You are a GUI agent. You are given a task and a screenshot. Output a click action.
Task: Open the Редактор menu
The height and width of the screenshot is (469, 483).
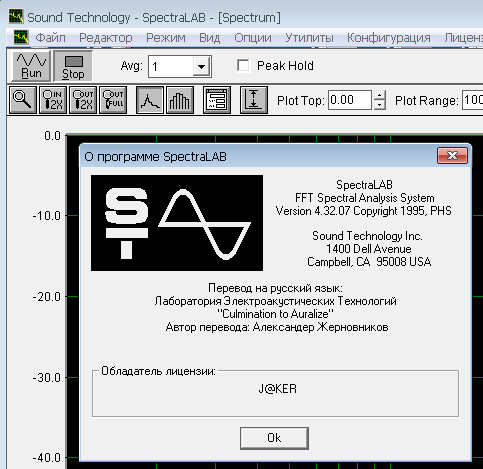(106, 38)
